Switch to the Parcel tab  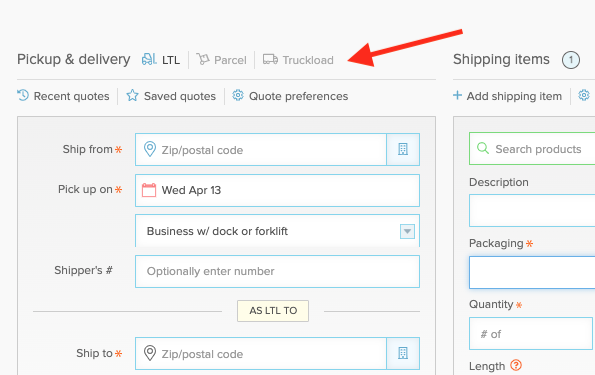click(x=221, y=60)
